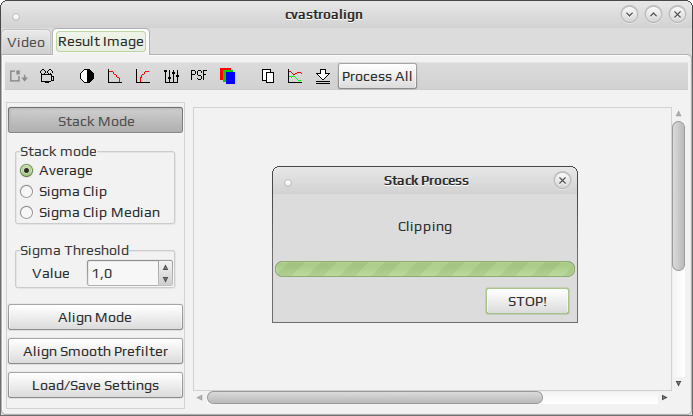Image resolution: width=693 pixels, height=416 pixels.
Task: Switch to the Video tab
Action: tap(26, 42)
